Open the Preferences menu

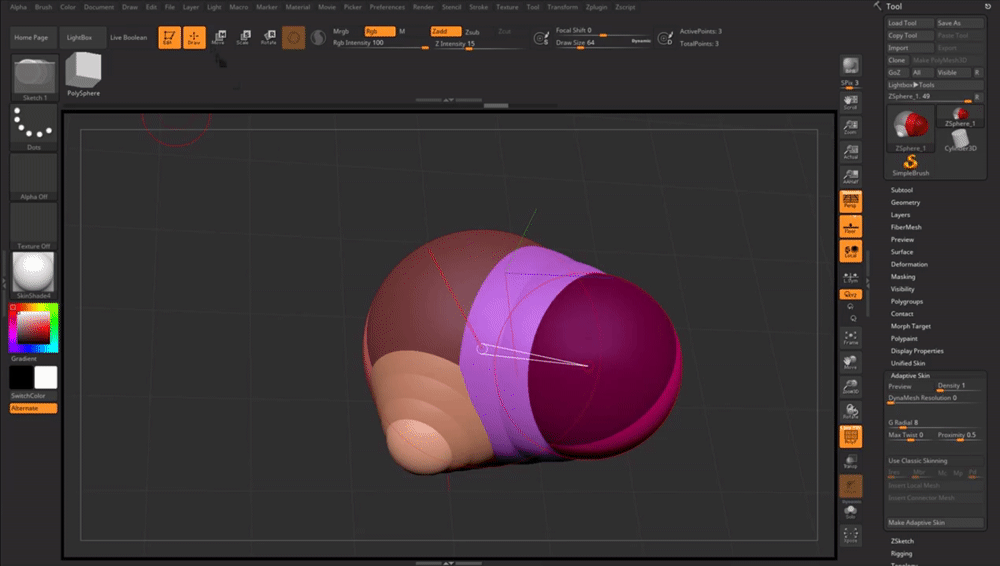[x=387, y=7]
